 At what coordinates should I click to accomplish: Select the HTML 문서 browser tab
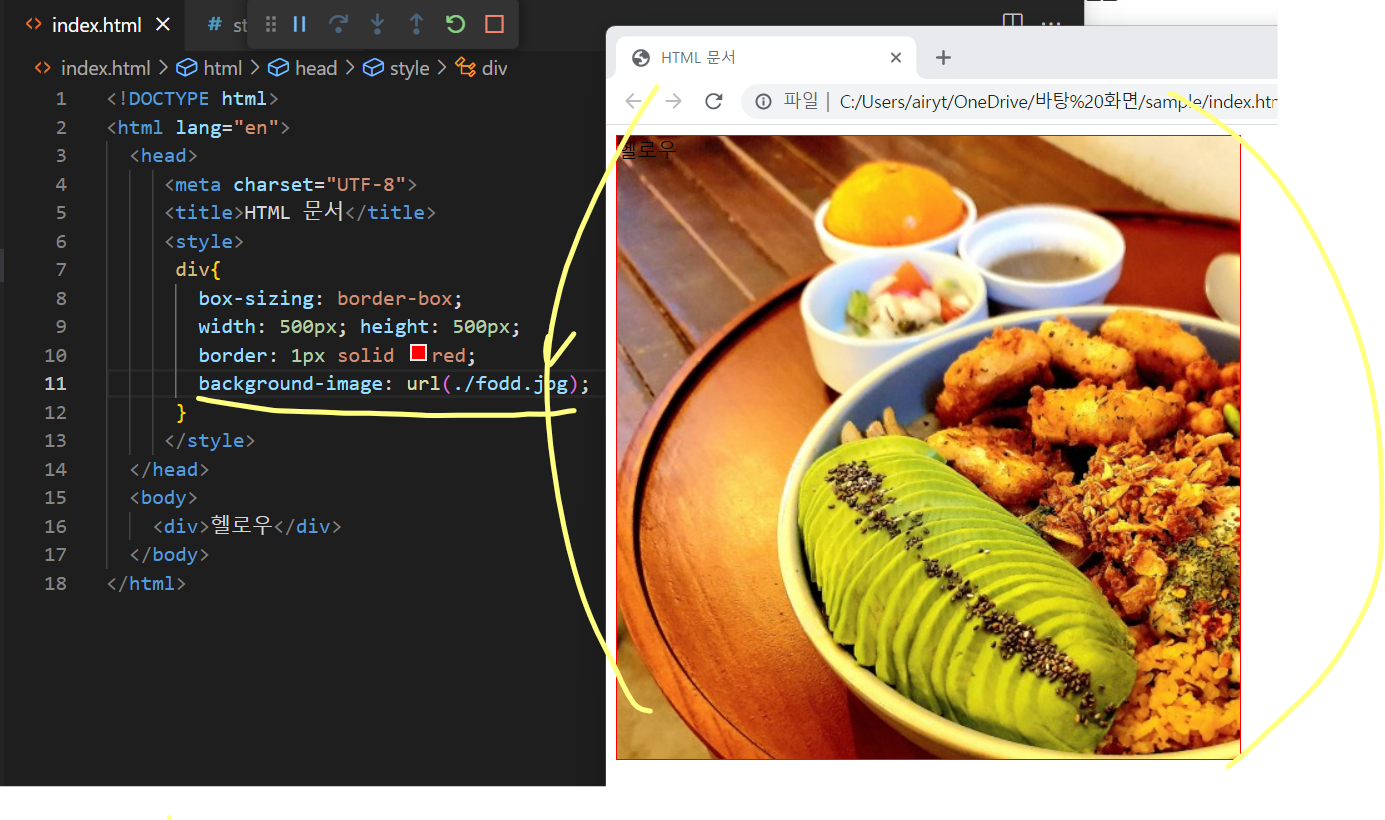click(766, 58)
